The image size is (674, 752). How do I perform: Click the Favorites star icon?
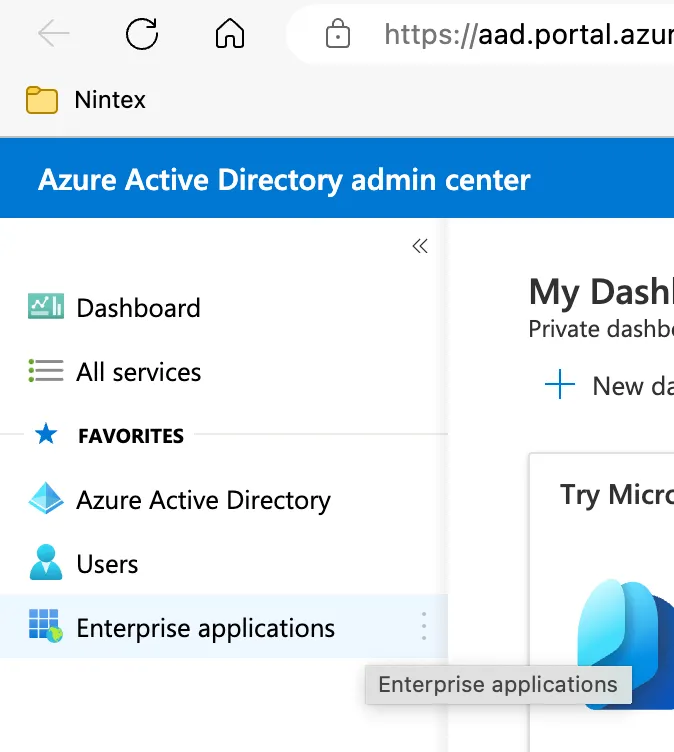[46, 434]
